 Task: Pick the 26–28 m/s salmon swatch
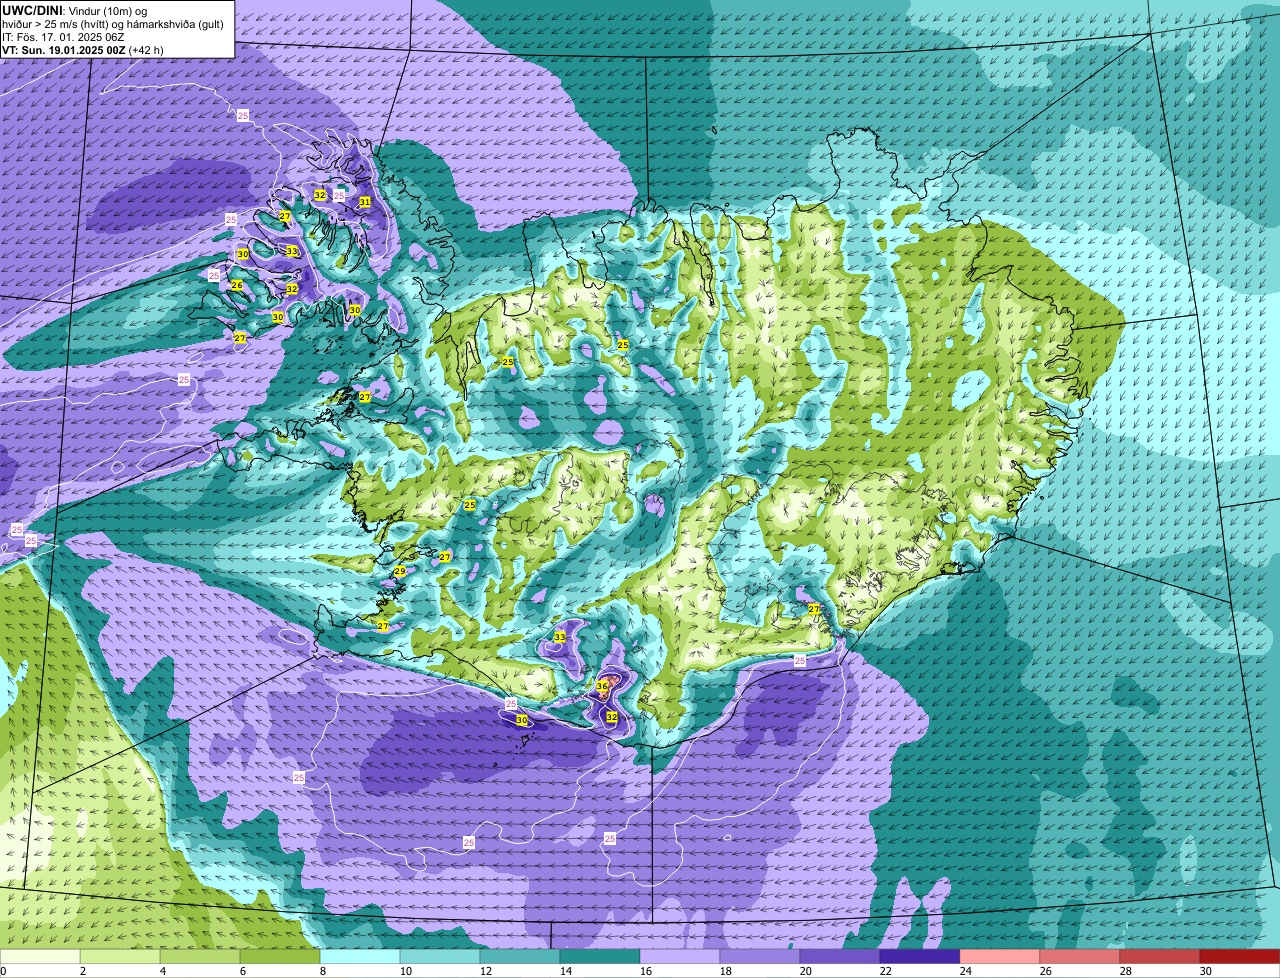tap(1080, 956)
